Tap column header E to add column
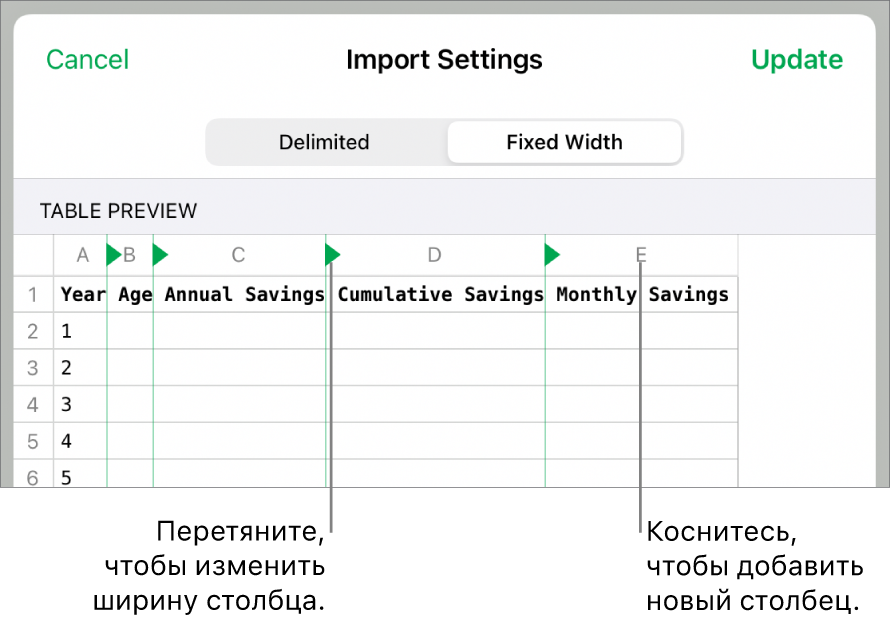This screenshot has height=620, width=891. tap(641, 256)
